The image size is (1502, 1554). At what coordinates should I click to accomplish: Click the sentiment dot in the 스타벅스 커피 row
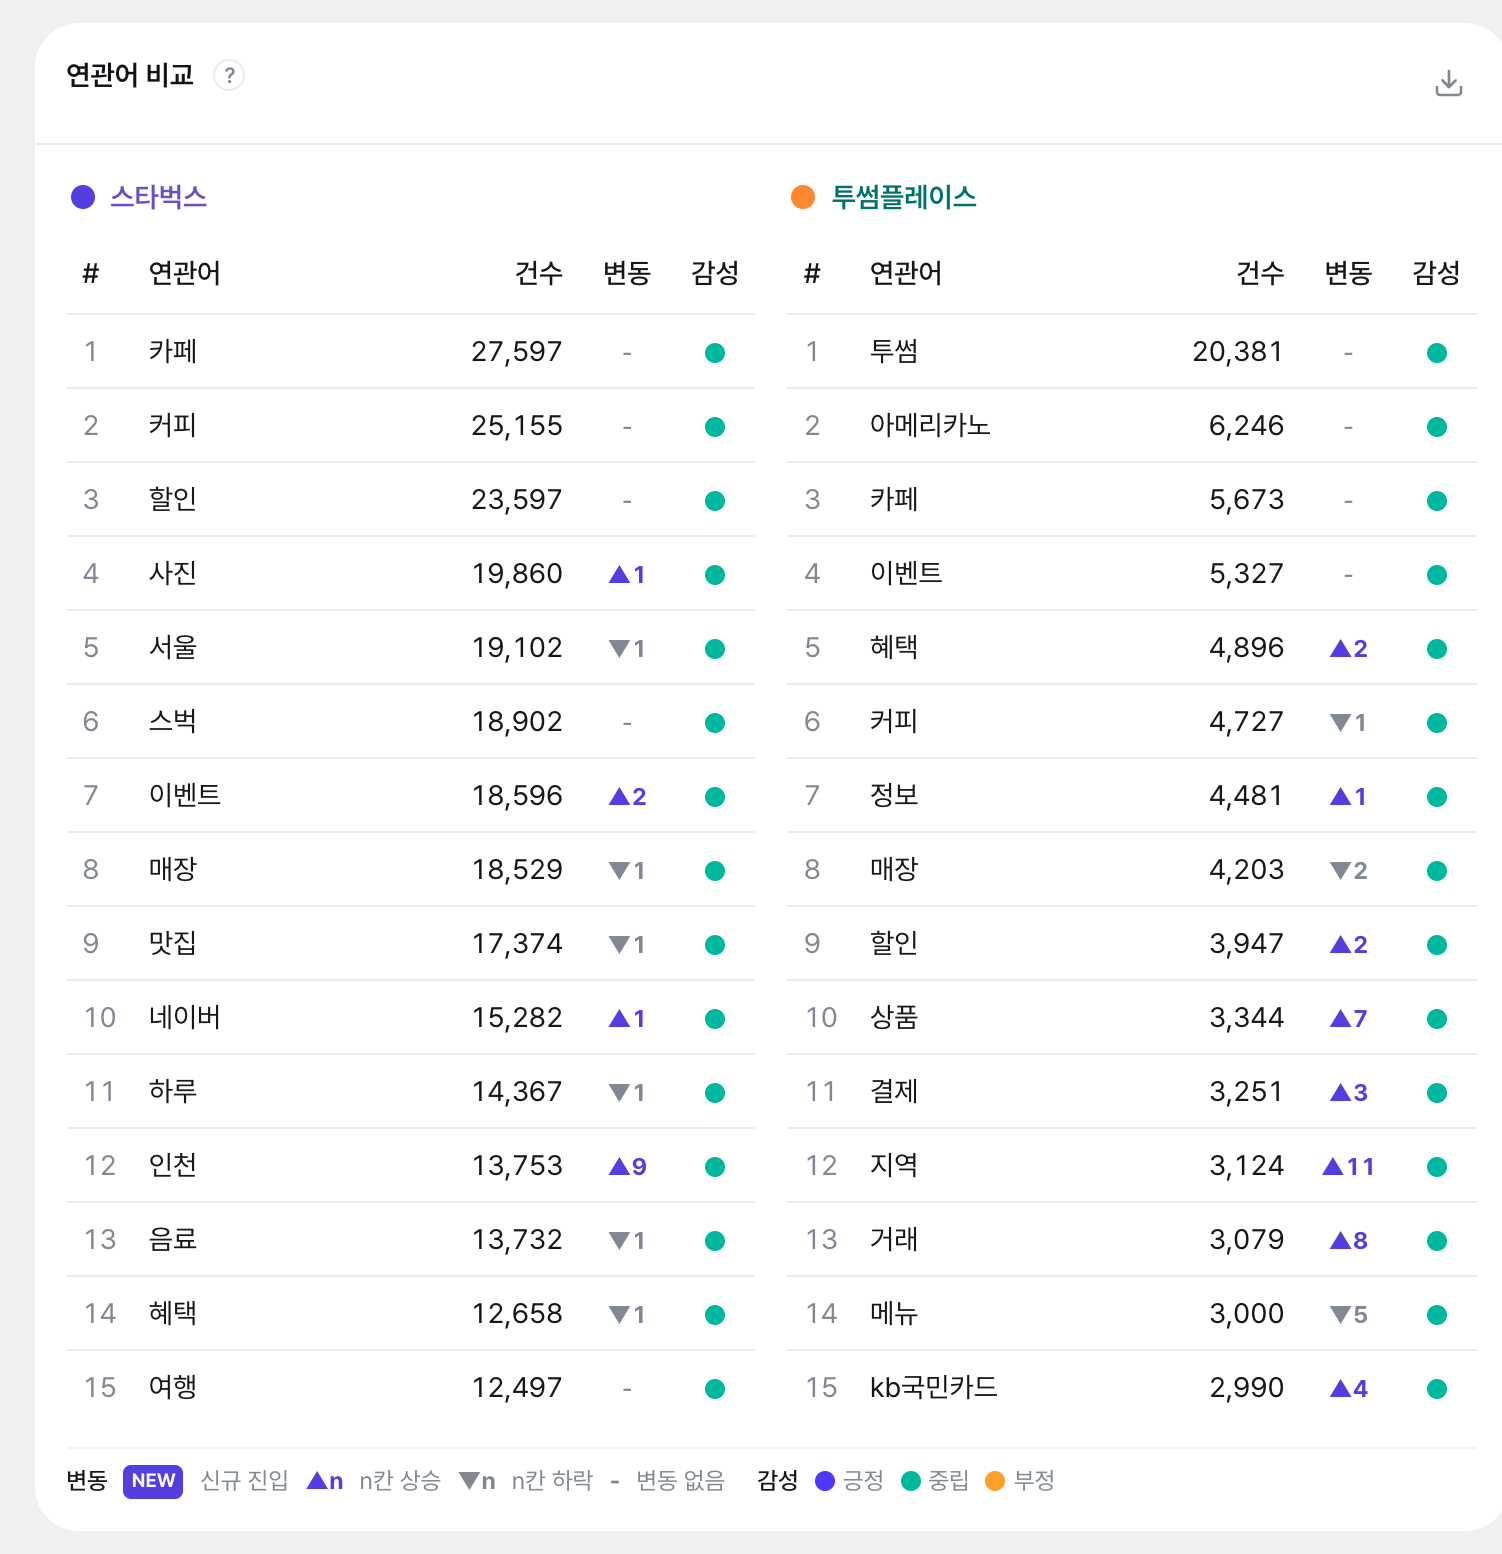715,426
